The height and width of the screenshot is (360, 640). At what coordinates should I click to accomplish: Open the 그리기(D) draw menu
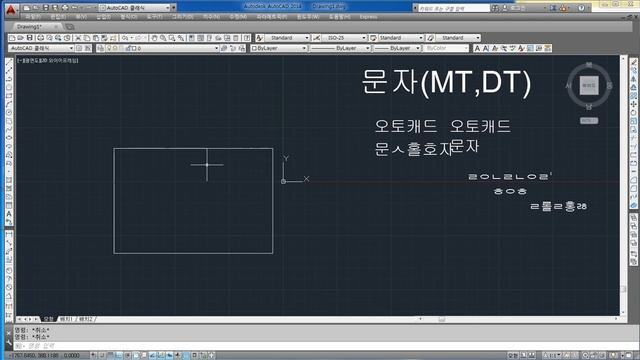(x=182, y=17)
